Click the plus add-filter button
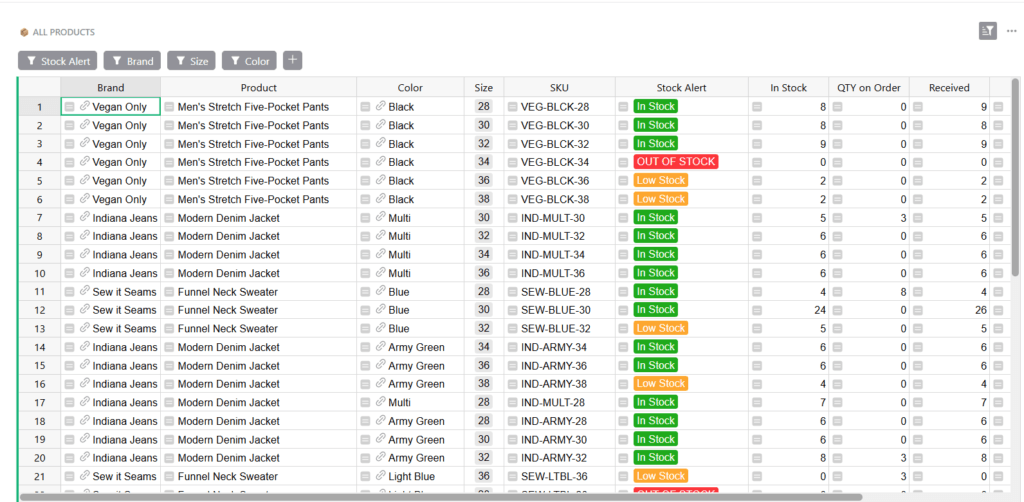This screenshot has height=502, width=1024. pyautogui.click(x=293, y=61)
